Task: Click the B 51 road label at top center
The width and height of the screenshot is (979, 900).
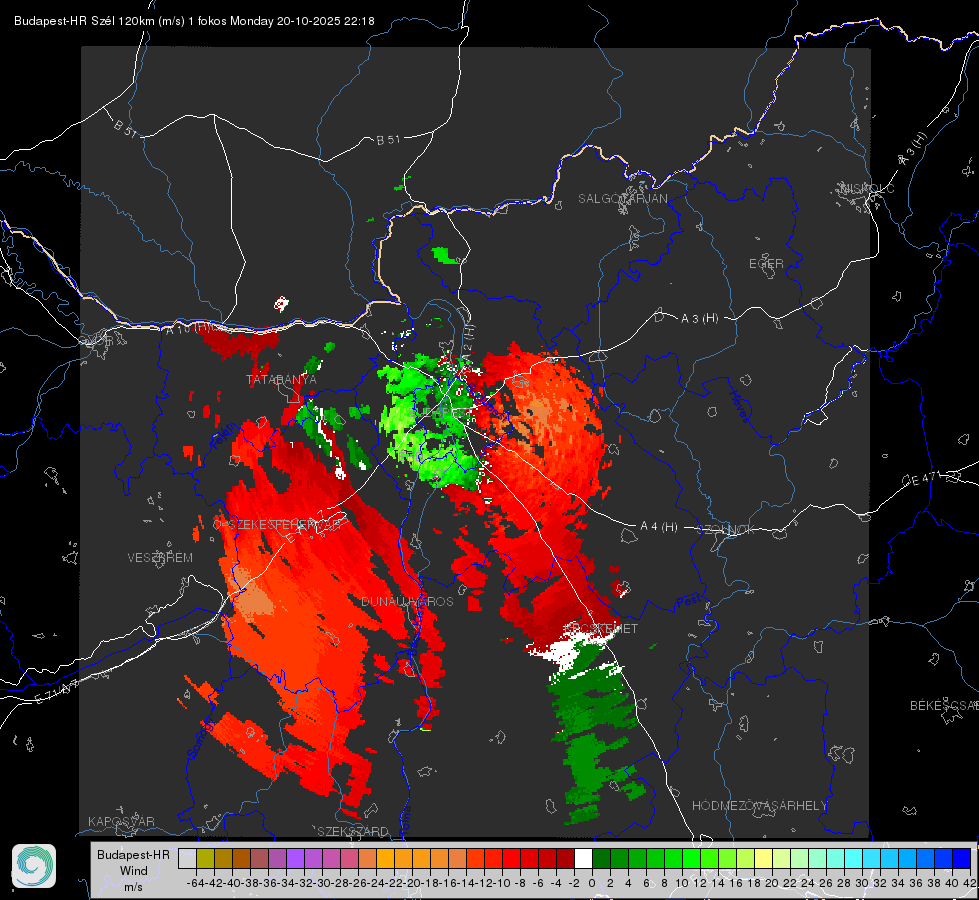Action: [388, 140]
